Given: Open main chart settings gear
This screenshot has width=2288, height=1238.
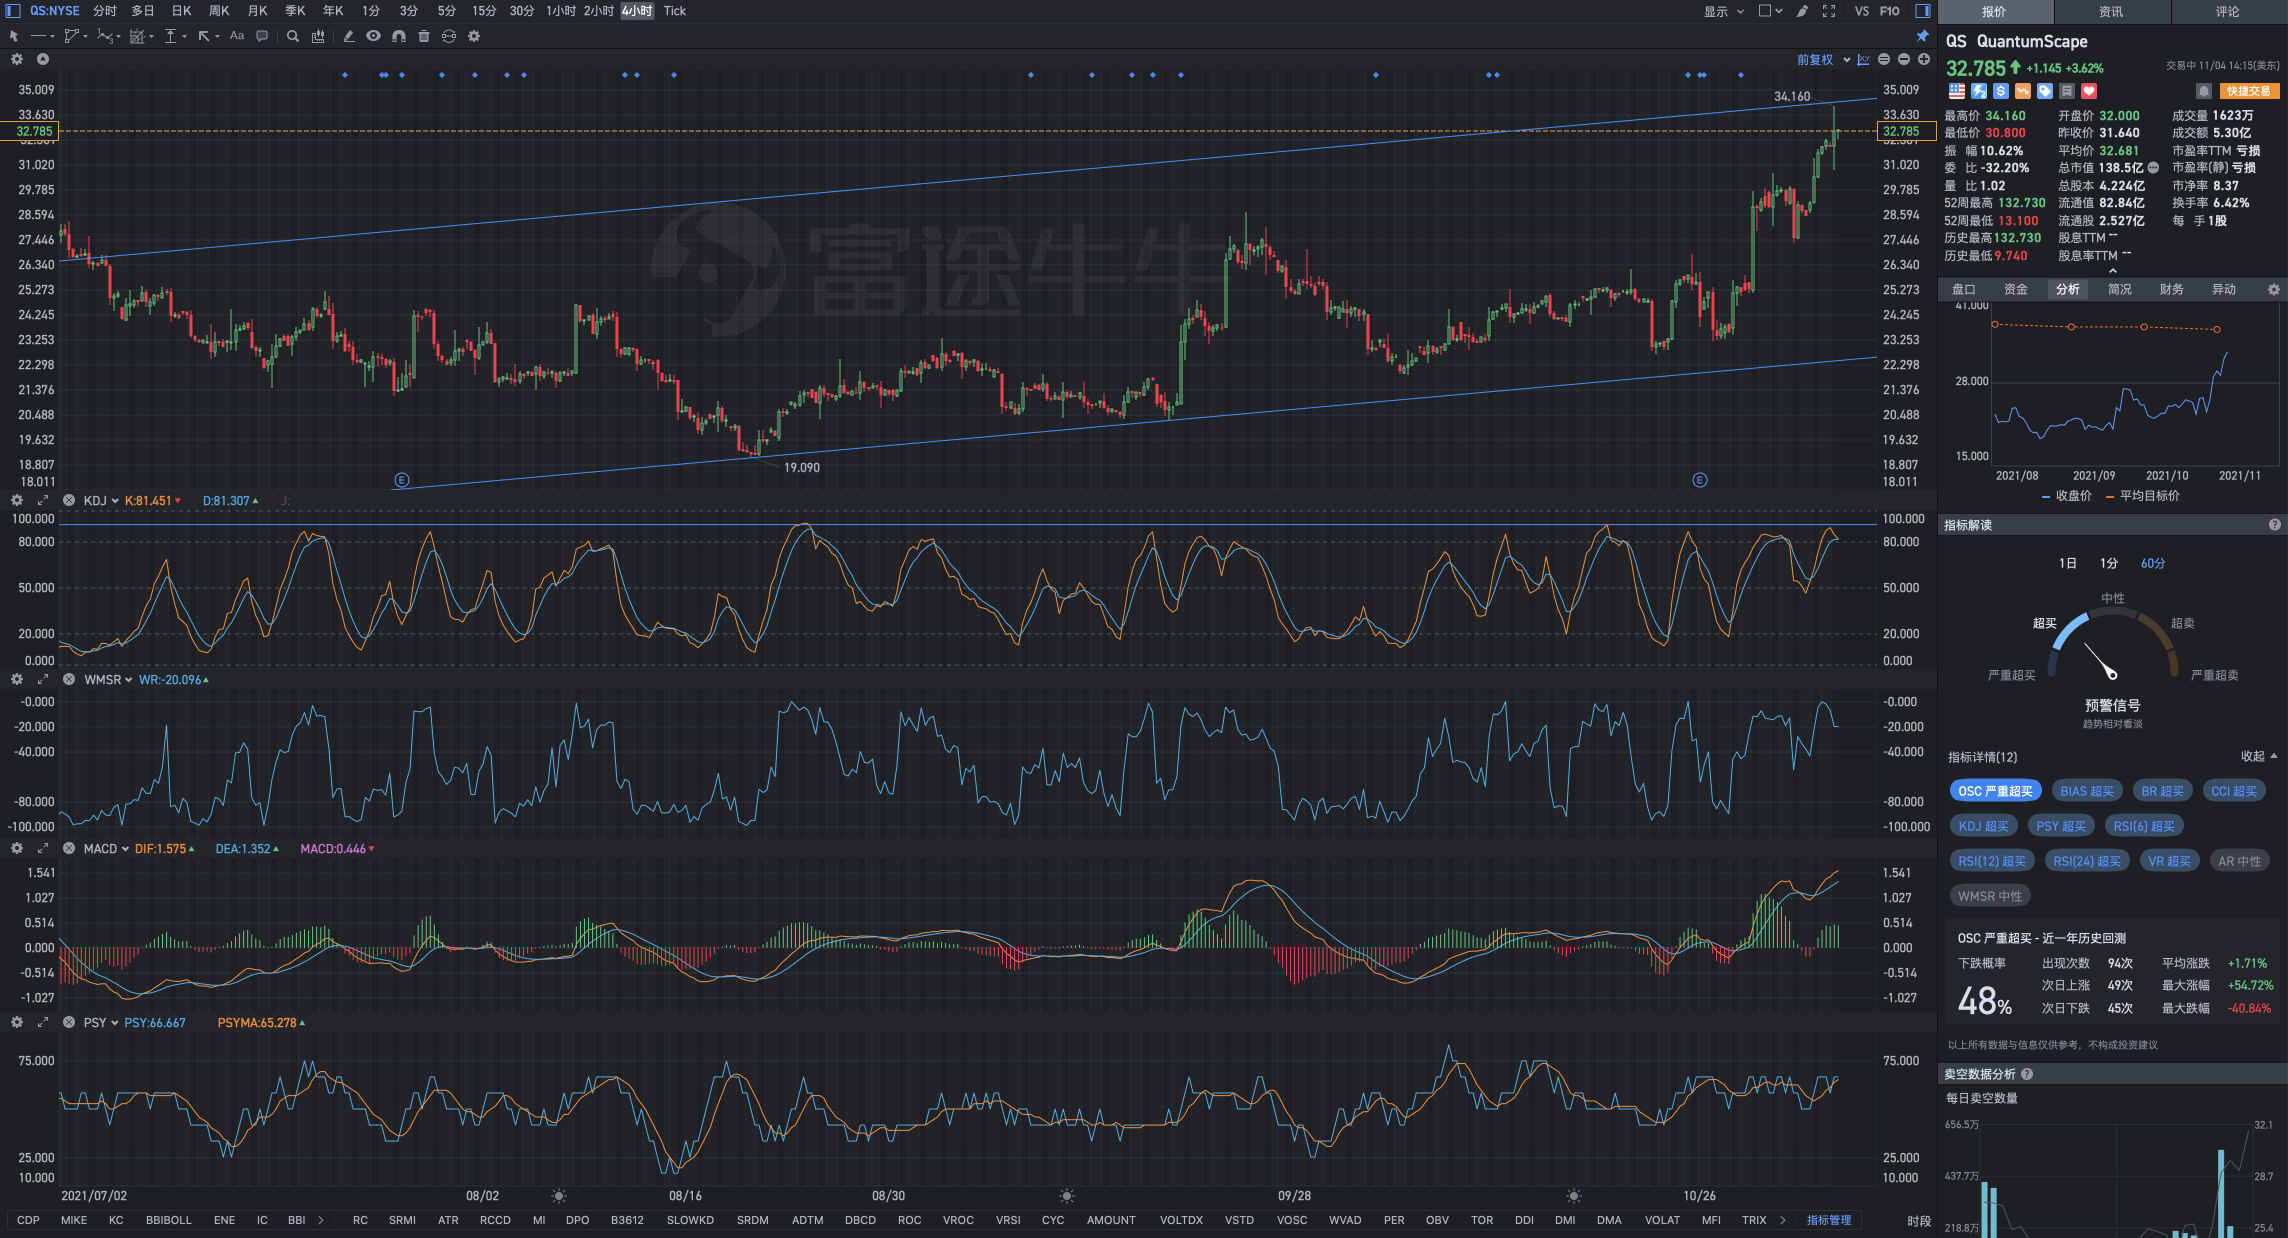Looking at the screenshot, I should point(17,59).
